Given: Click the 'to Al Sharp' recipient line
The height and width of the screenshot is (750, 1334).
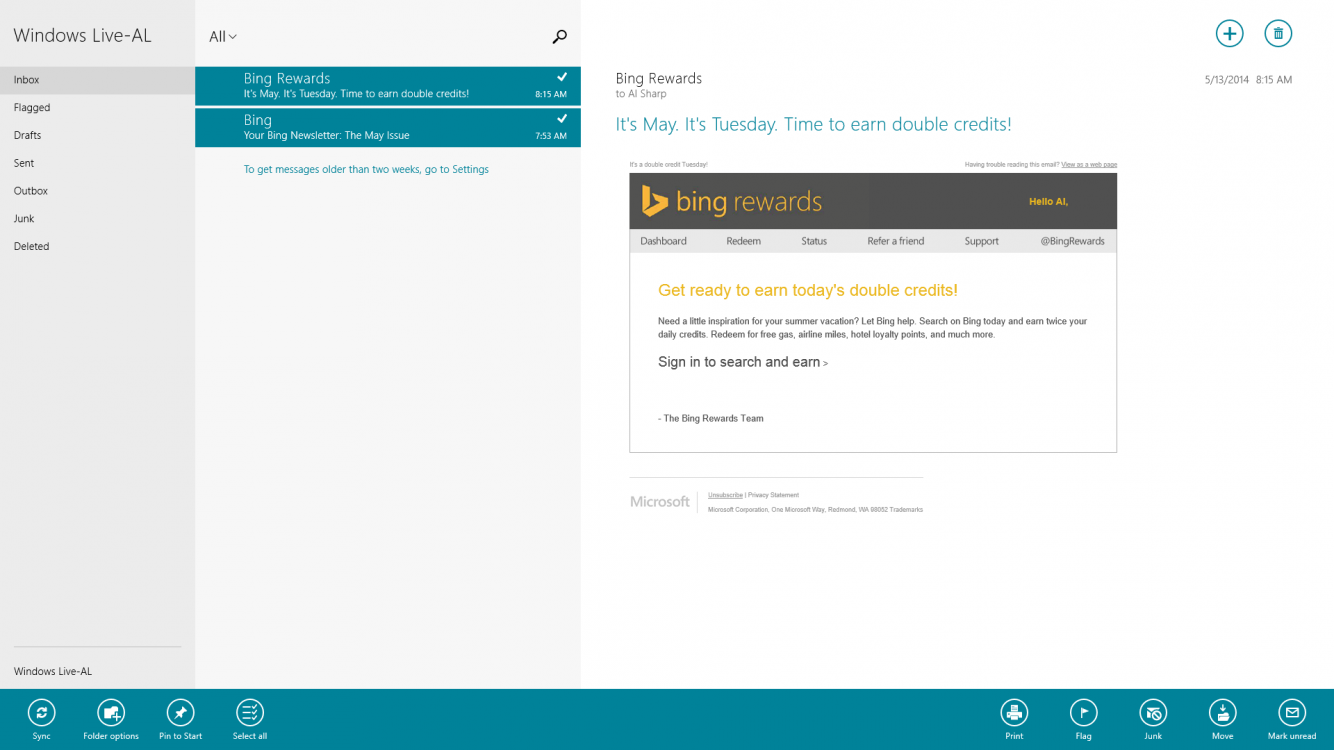Looking at the screenshot, I should [x=641, y=94].
